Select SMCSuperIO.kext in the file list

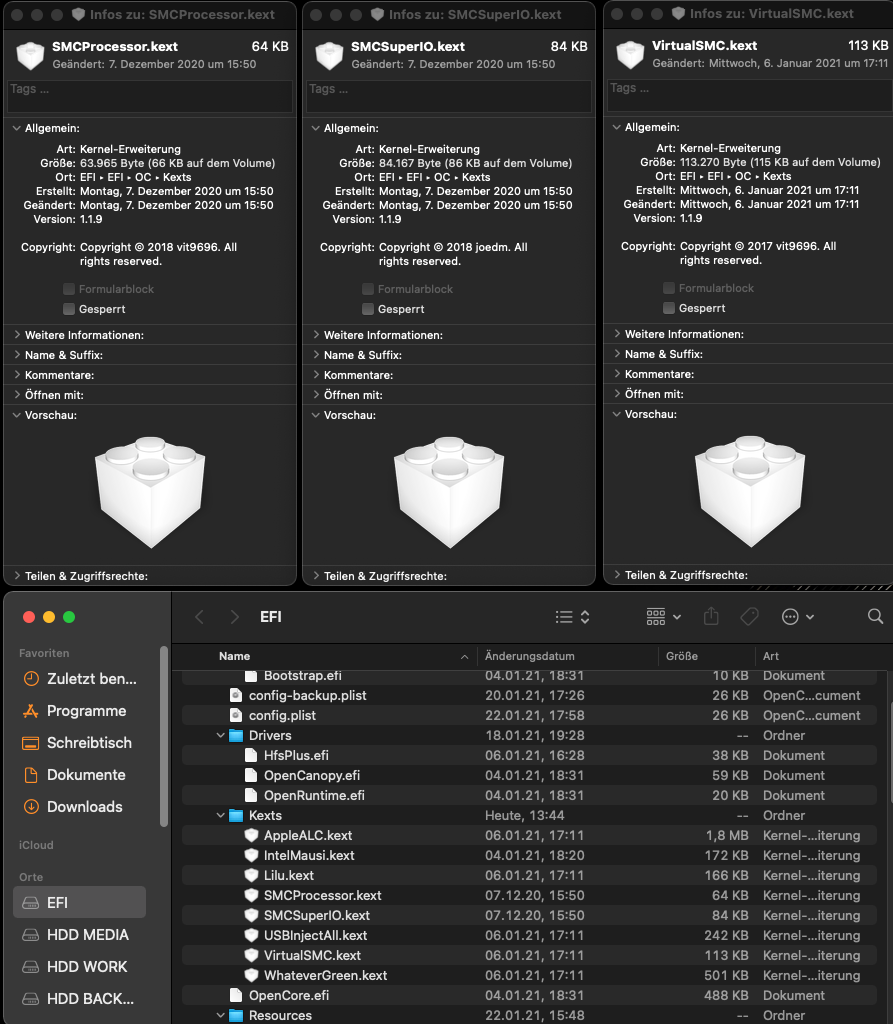click(x=529, y=916)
